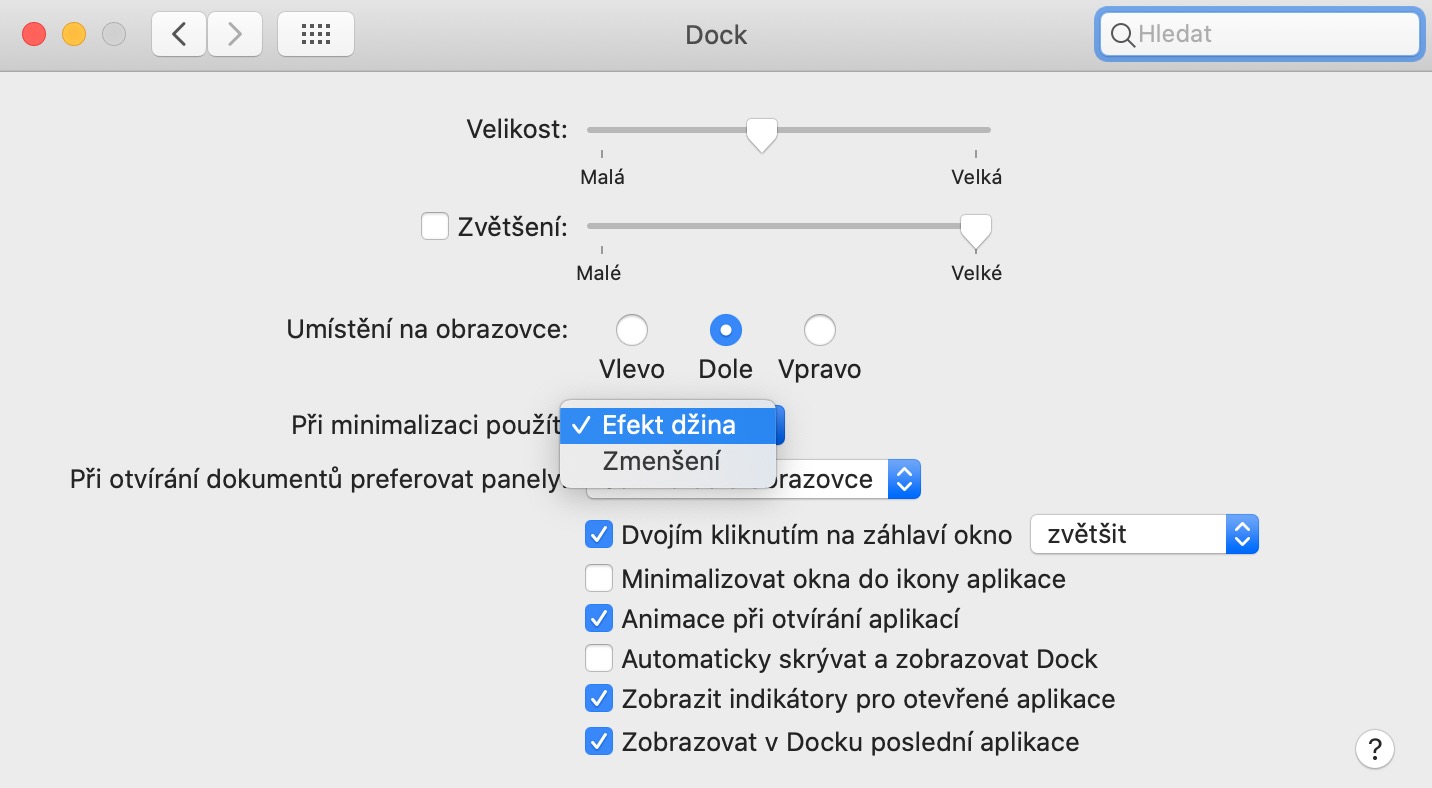Uncheck Zobrazovat v Docku poslední aplikace
Screen dimensions: 1432x788
click(x=598, y=742)
